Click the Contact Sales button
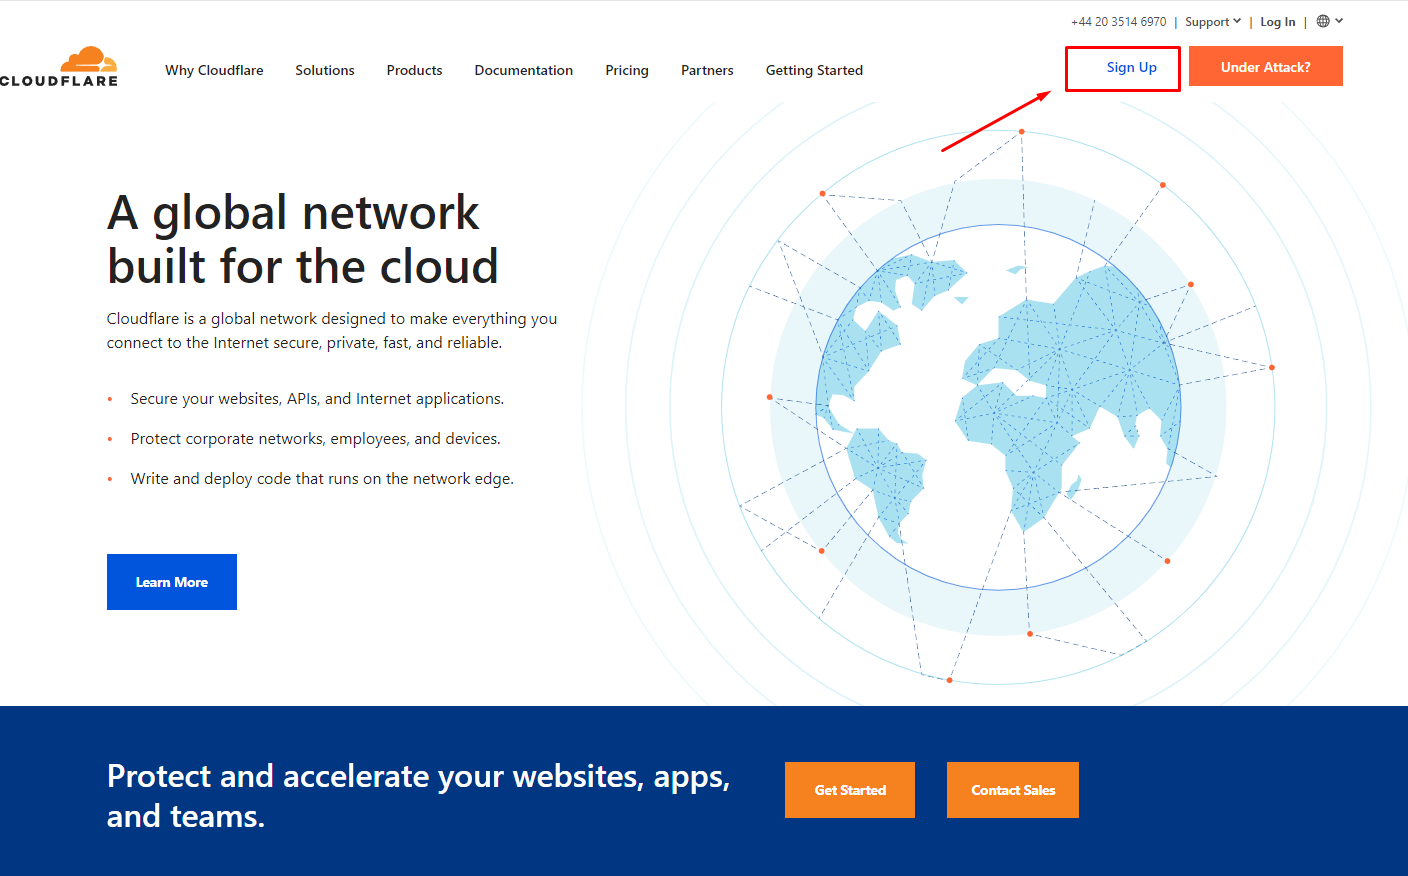This screenshot has width=1408, height=876. tap(1013, 790)
